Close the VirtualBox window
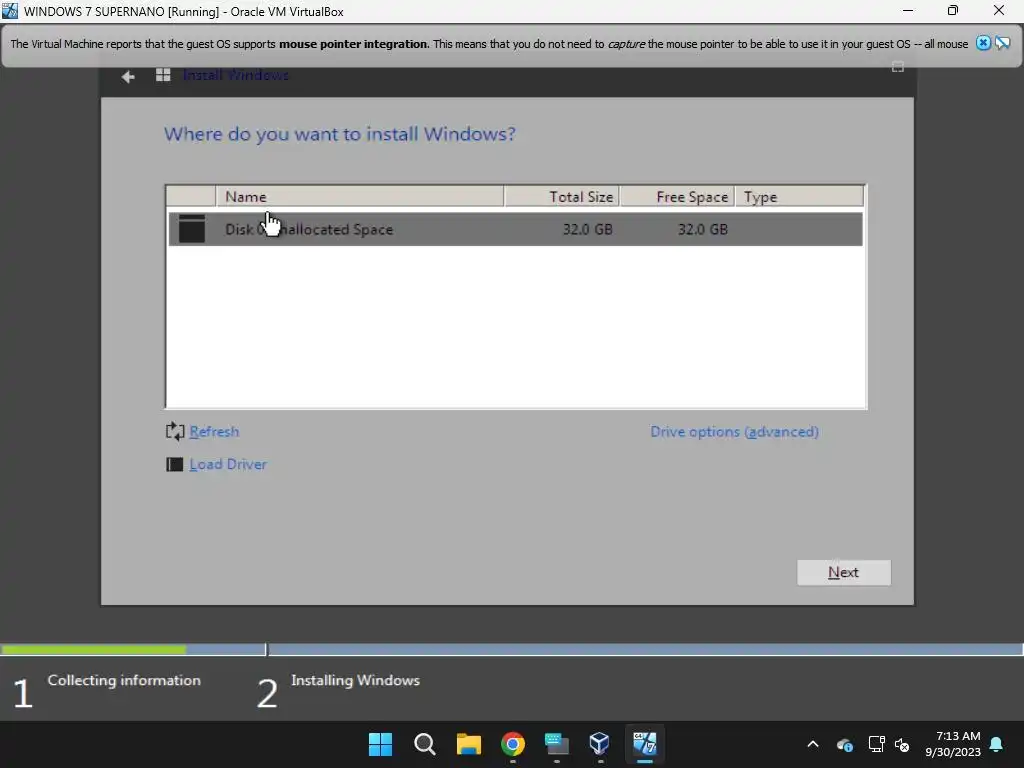The width and height of the screenshot is (1024, 768). tap(999, 10)
